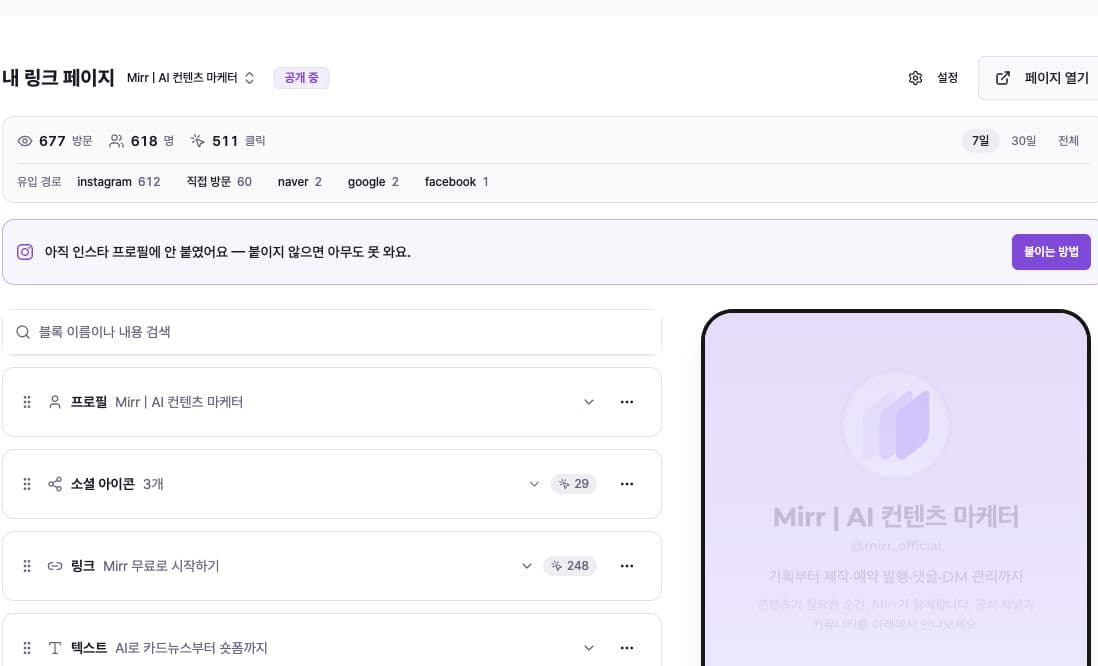Expand the 프로필 block chevron
Image resolution: width=1098 pixels, height=666 pixels.
[x=589, y=402]
